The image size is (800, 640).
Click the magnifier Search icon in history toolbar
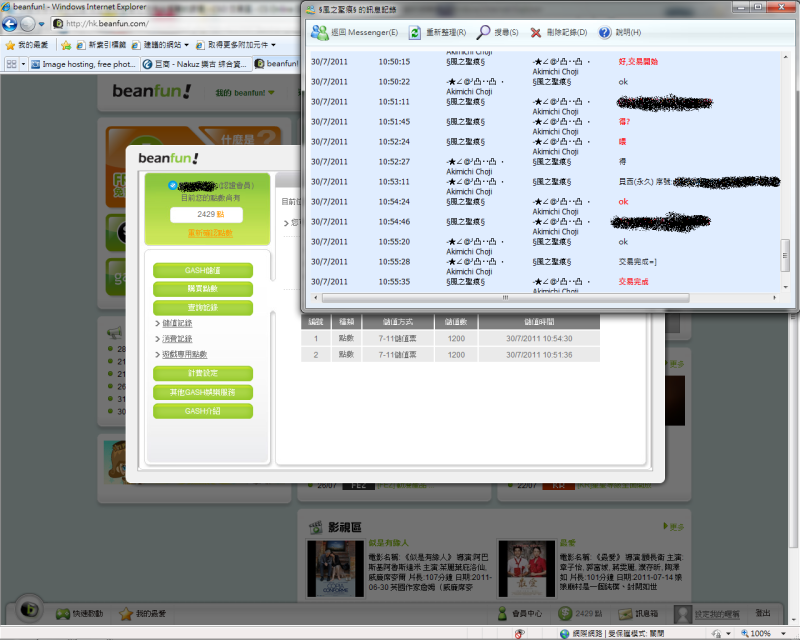[x=483, y=33]
